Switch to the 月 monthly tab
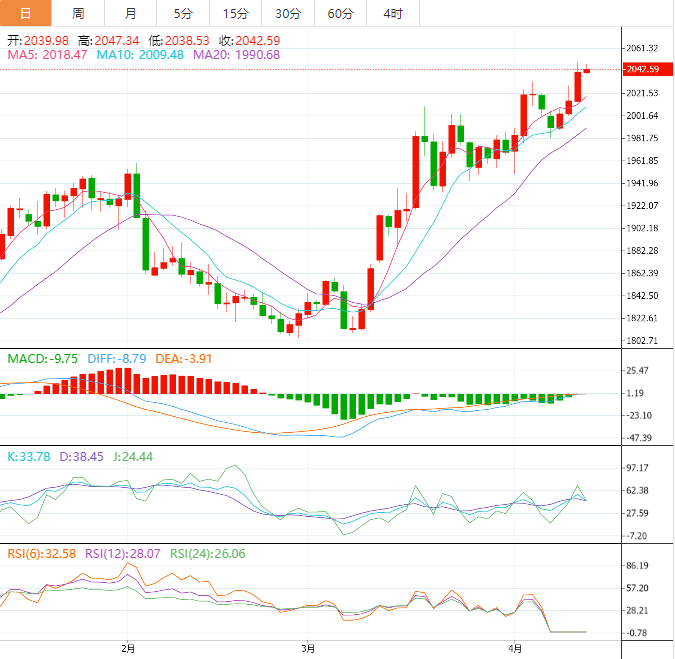 pyautogui.click(x=130, y=13)
